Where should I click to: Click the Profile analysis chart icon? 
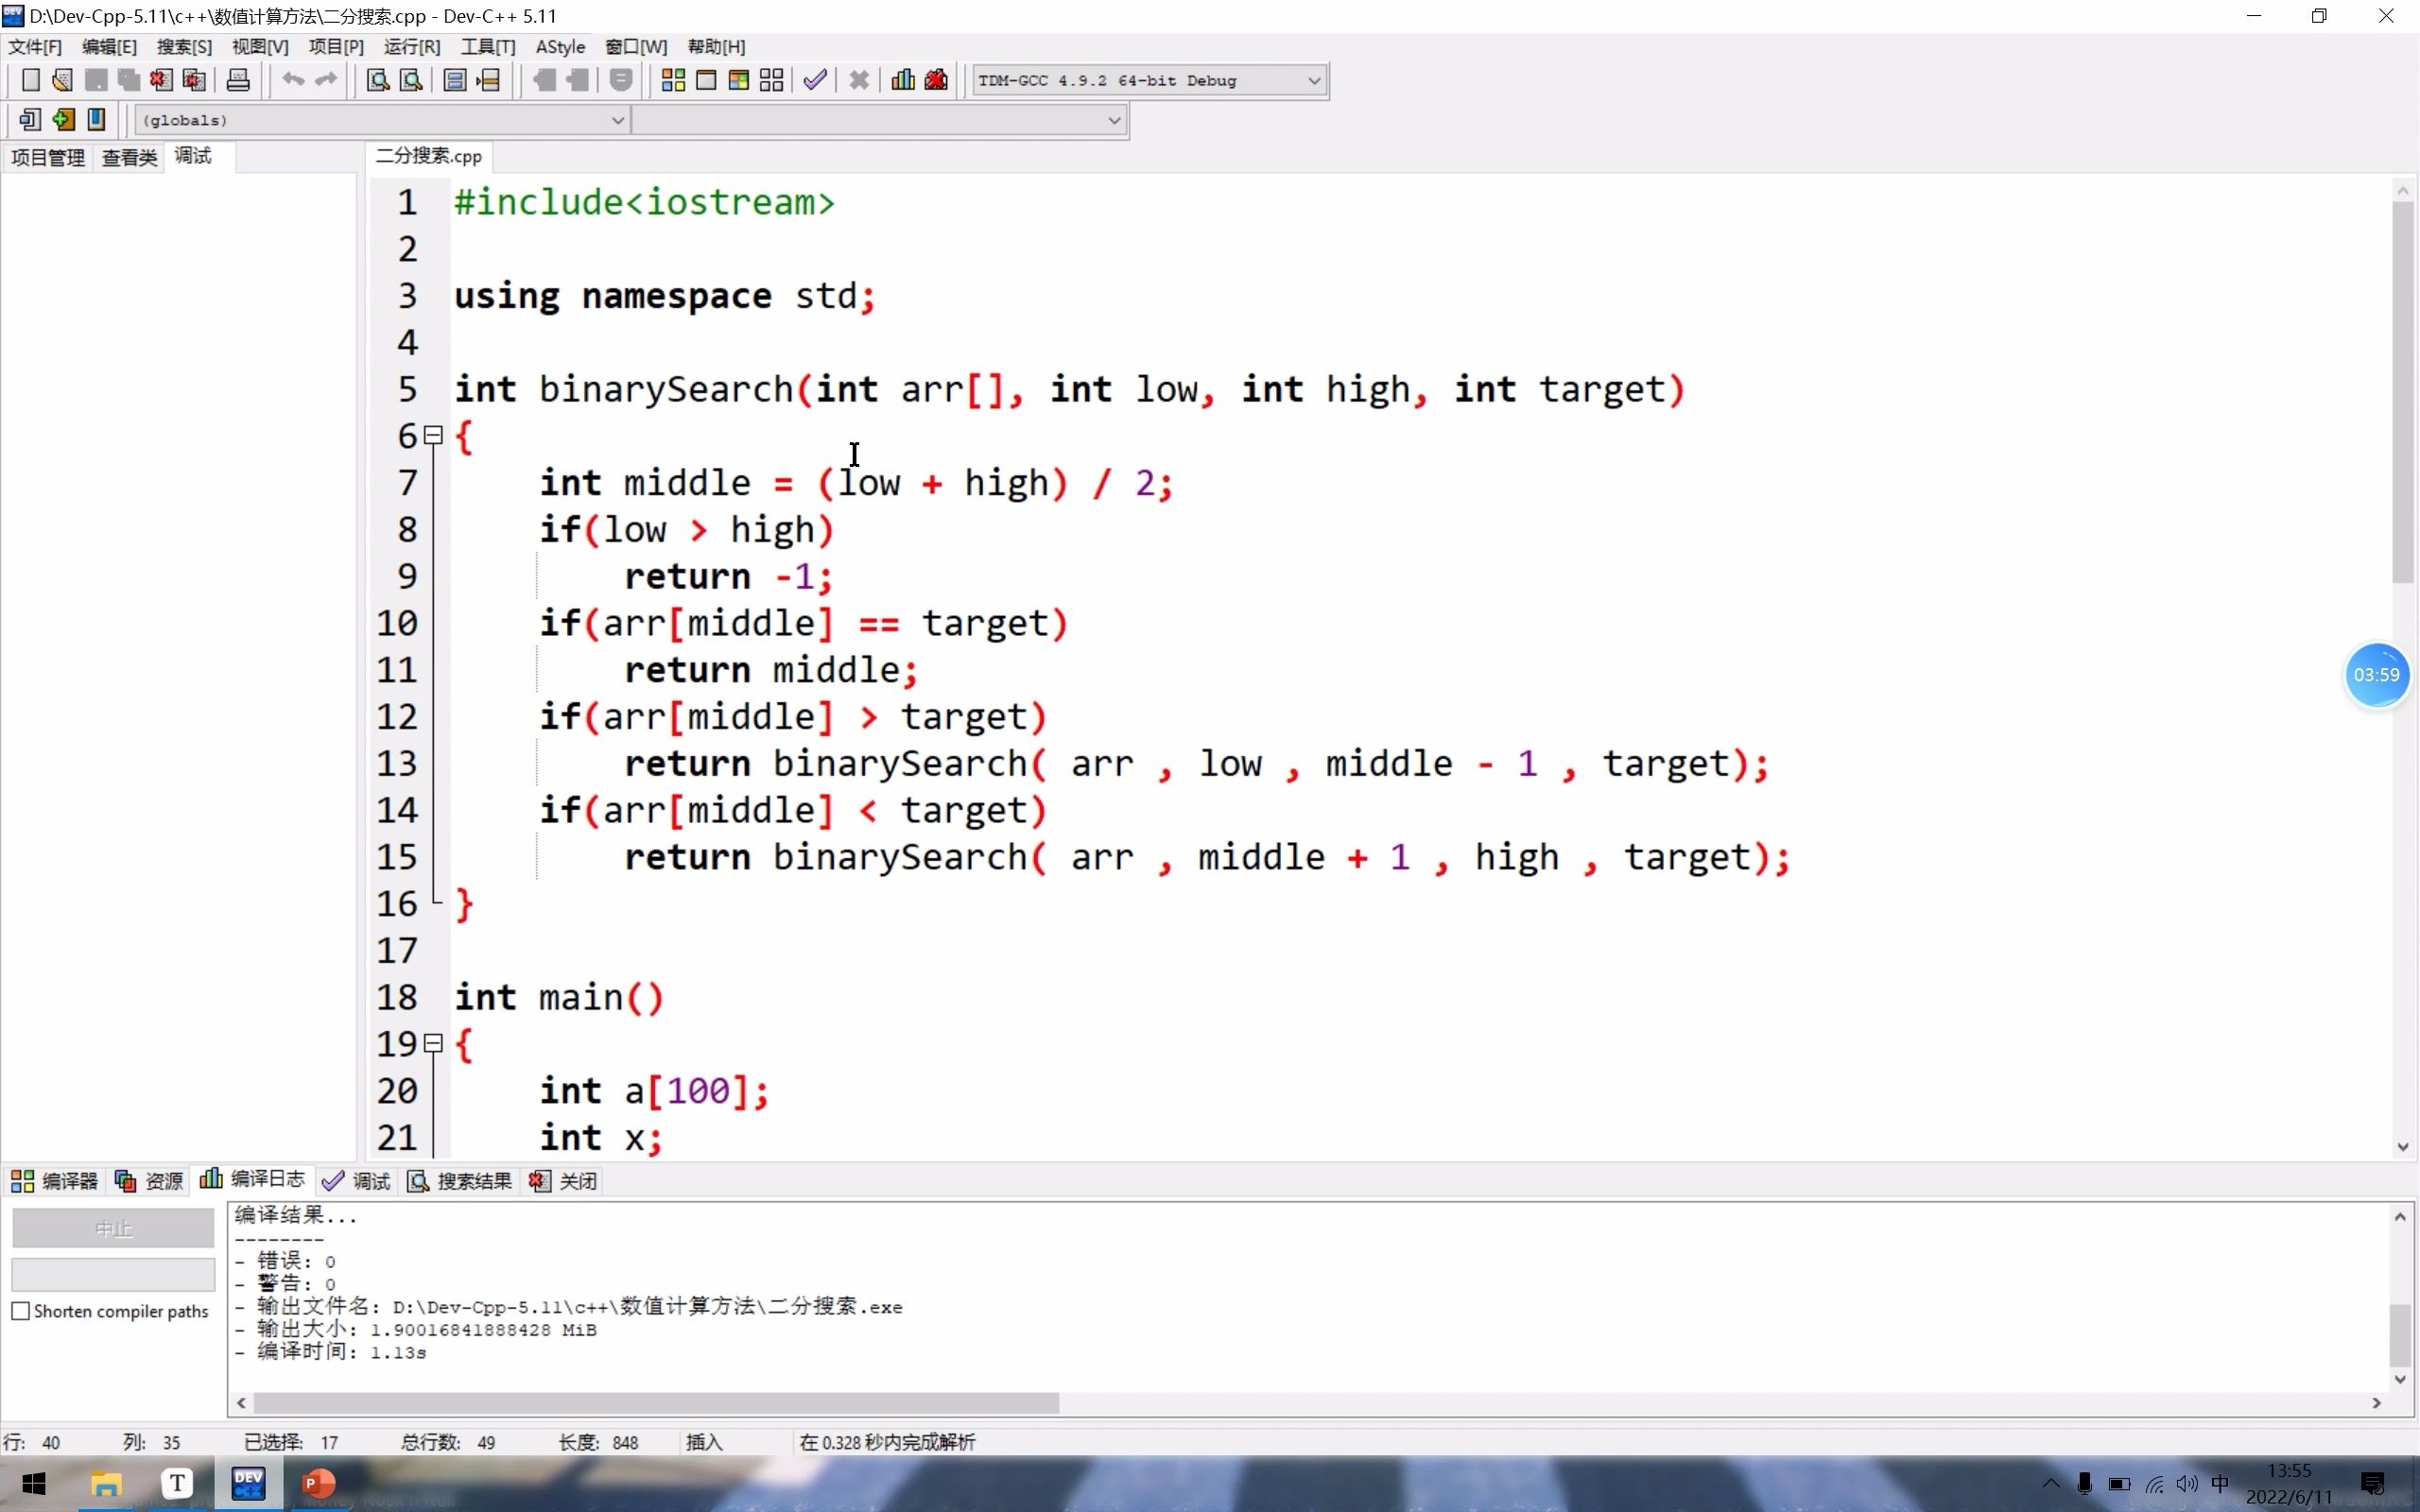tap(903, 80)
